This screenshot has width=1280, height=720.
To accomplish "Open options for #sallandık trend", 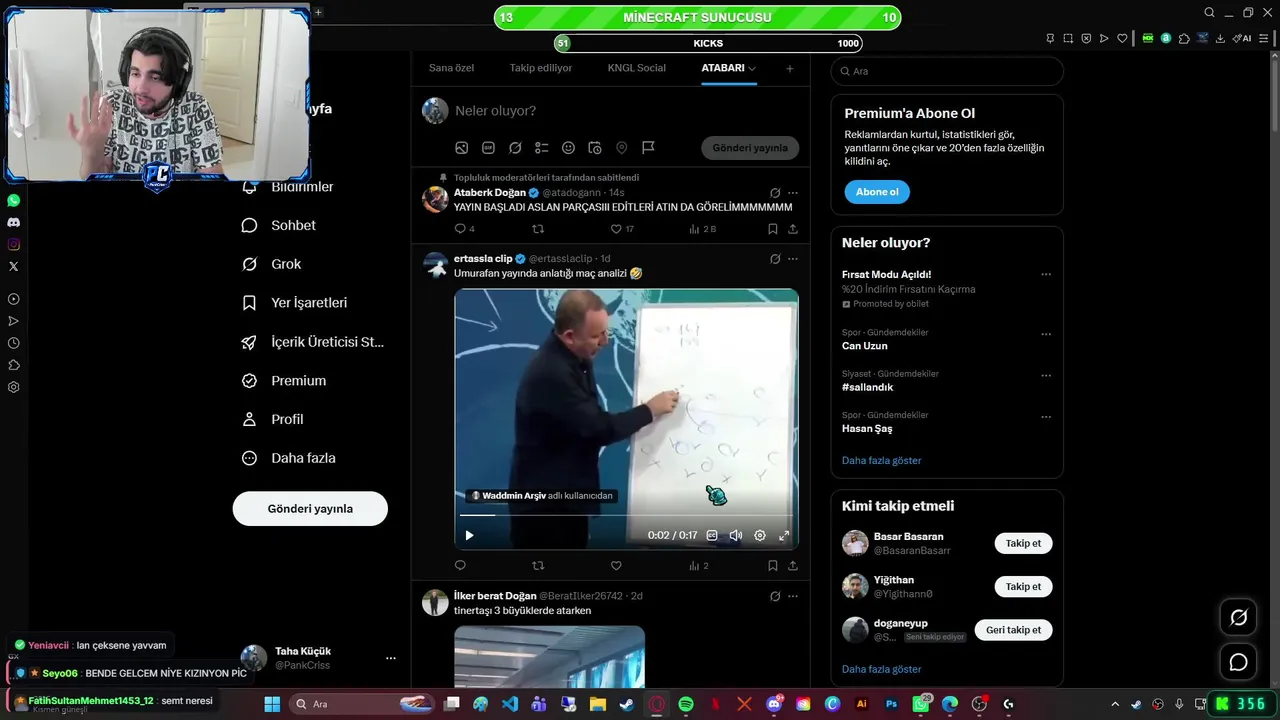I will click(x=1046, y=375).
